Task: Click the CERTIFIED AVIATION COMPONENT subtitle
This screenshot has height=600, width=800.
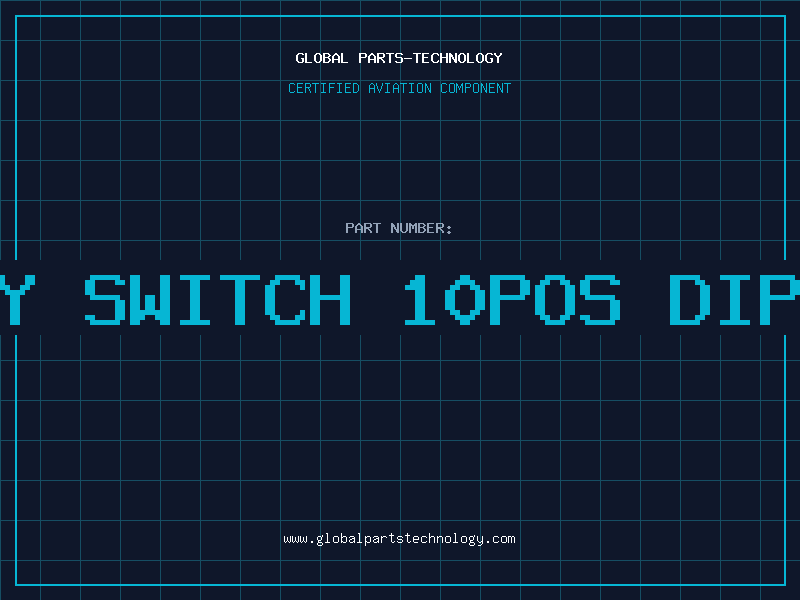Action: click(399, 88)
